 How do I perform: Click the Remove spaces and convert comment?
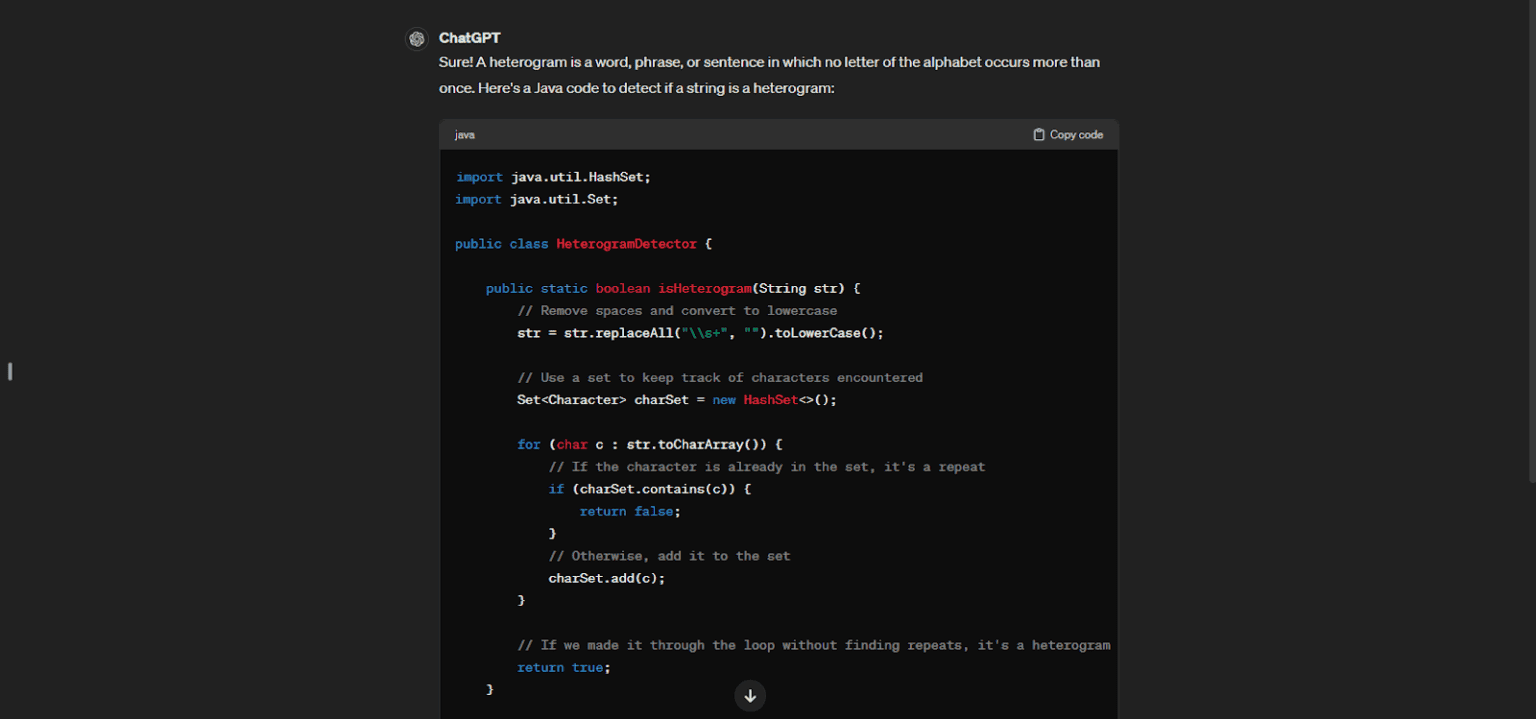[677, 311]
